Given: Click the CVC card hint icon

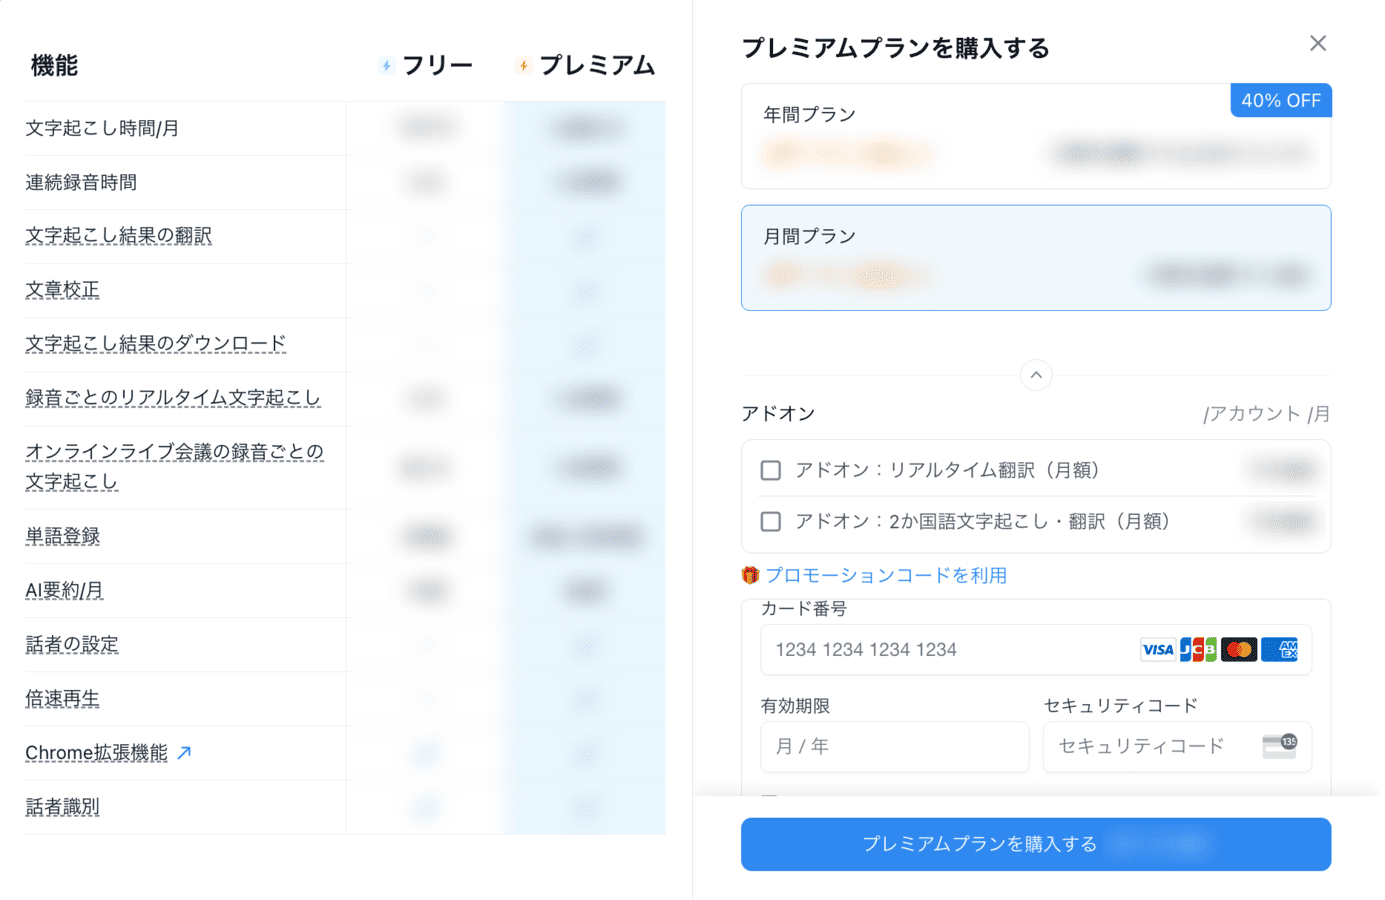Looking at the screenshot, I should pyautogui.click(x=1279, y=746).
